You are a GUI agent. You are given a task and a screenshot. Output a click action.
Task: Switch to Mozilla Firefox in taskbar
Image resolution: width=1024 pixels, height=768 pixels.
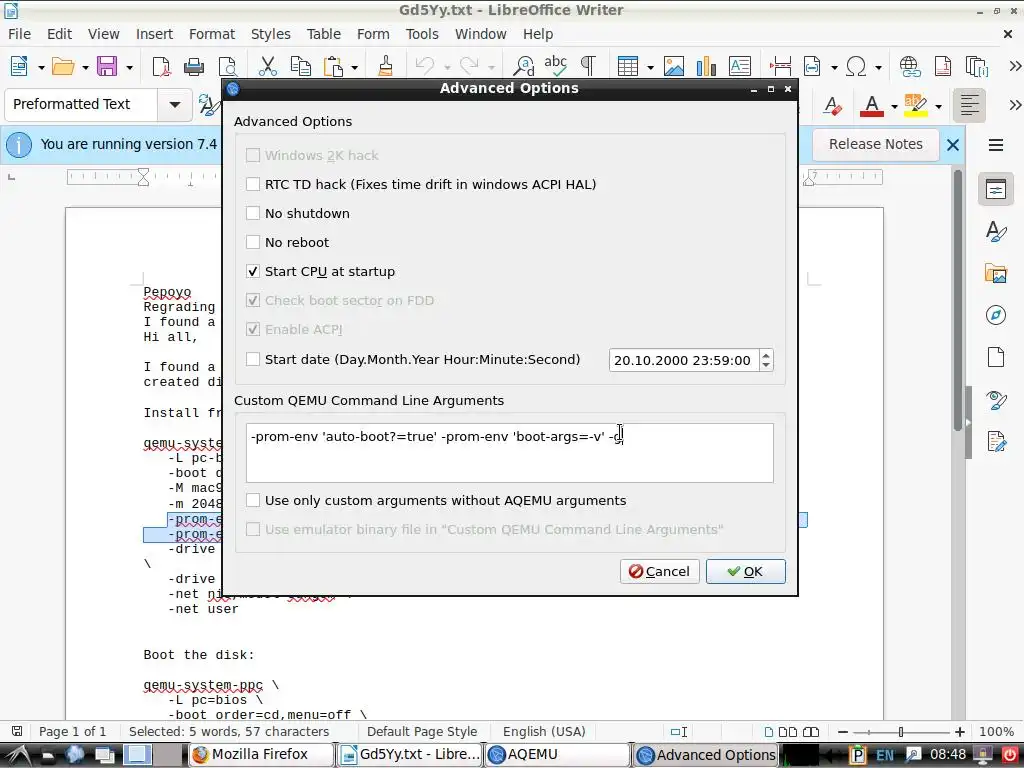(x=261, y=755)
